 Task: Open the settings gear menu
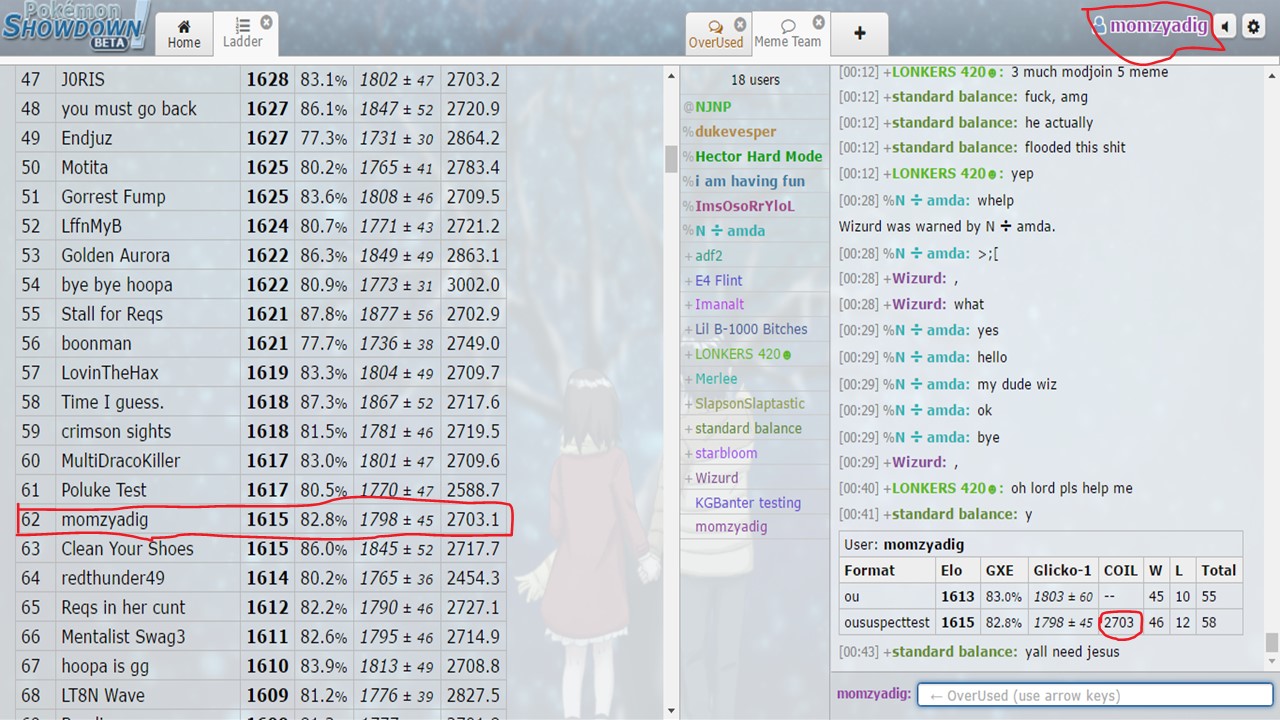coord(1253,27)
